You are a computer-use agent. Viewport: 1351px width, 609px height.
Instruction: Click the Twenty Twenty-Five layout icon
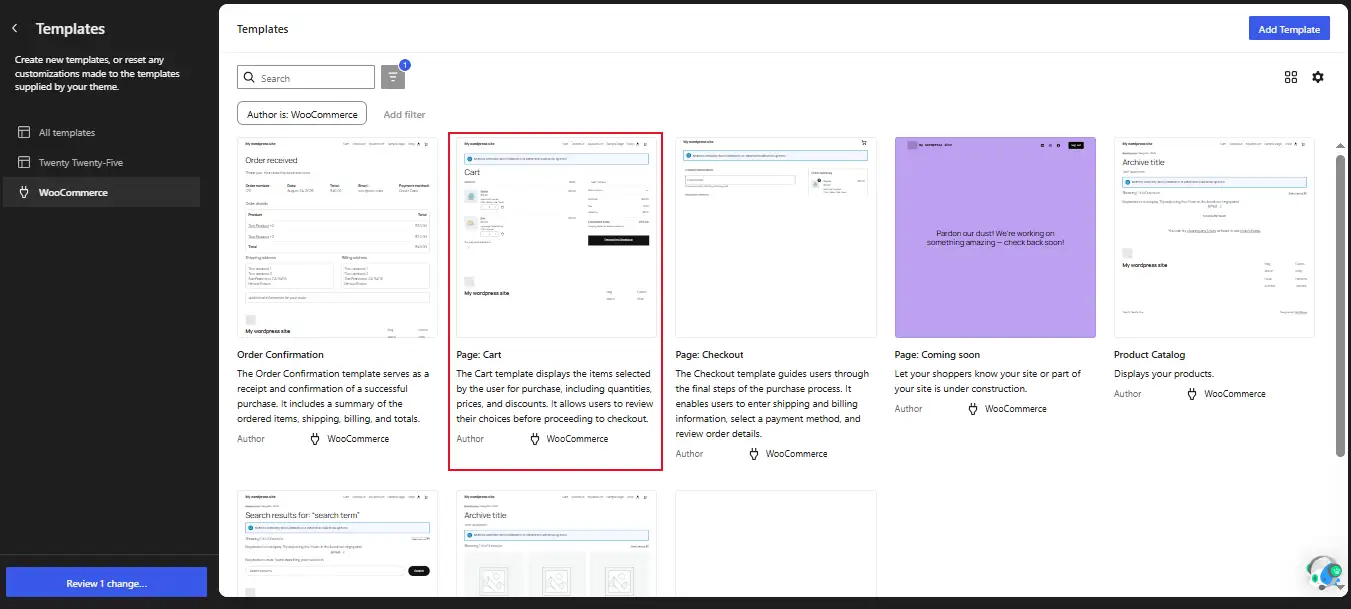click(24, 162)
